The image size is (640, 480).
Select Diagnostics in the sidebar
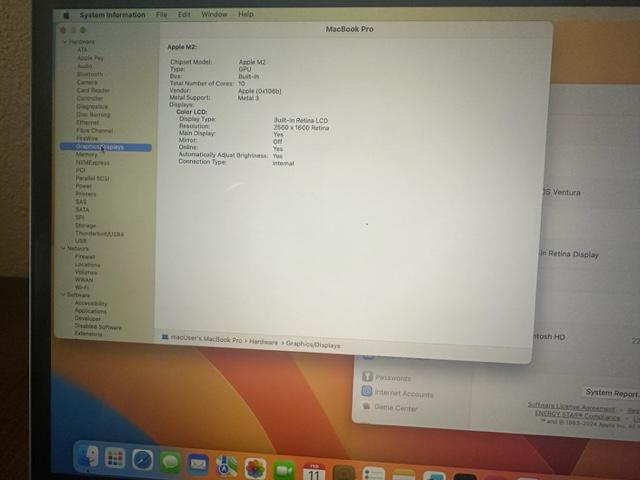pyautogui.click(x=92, y=107)
